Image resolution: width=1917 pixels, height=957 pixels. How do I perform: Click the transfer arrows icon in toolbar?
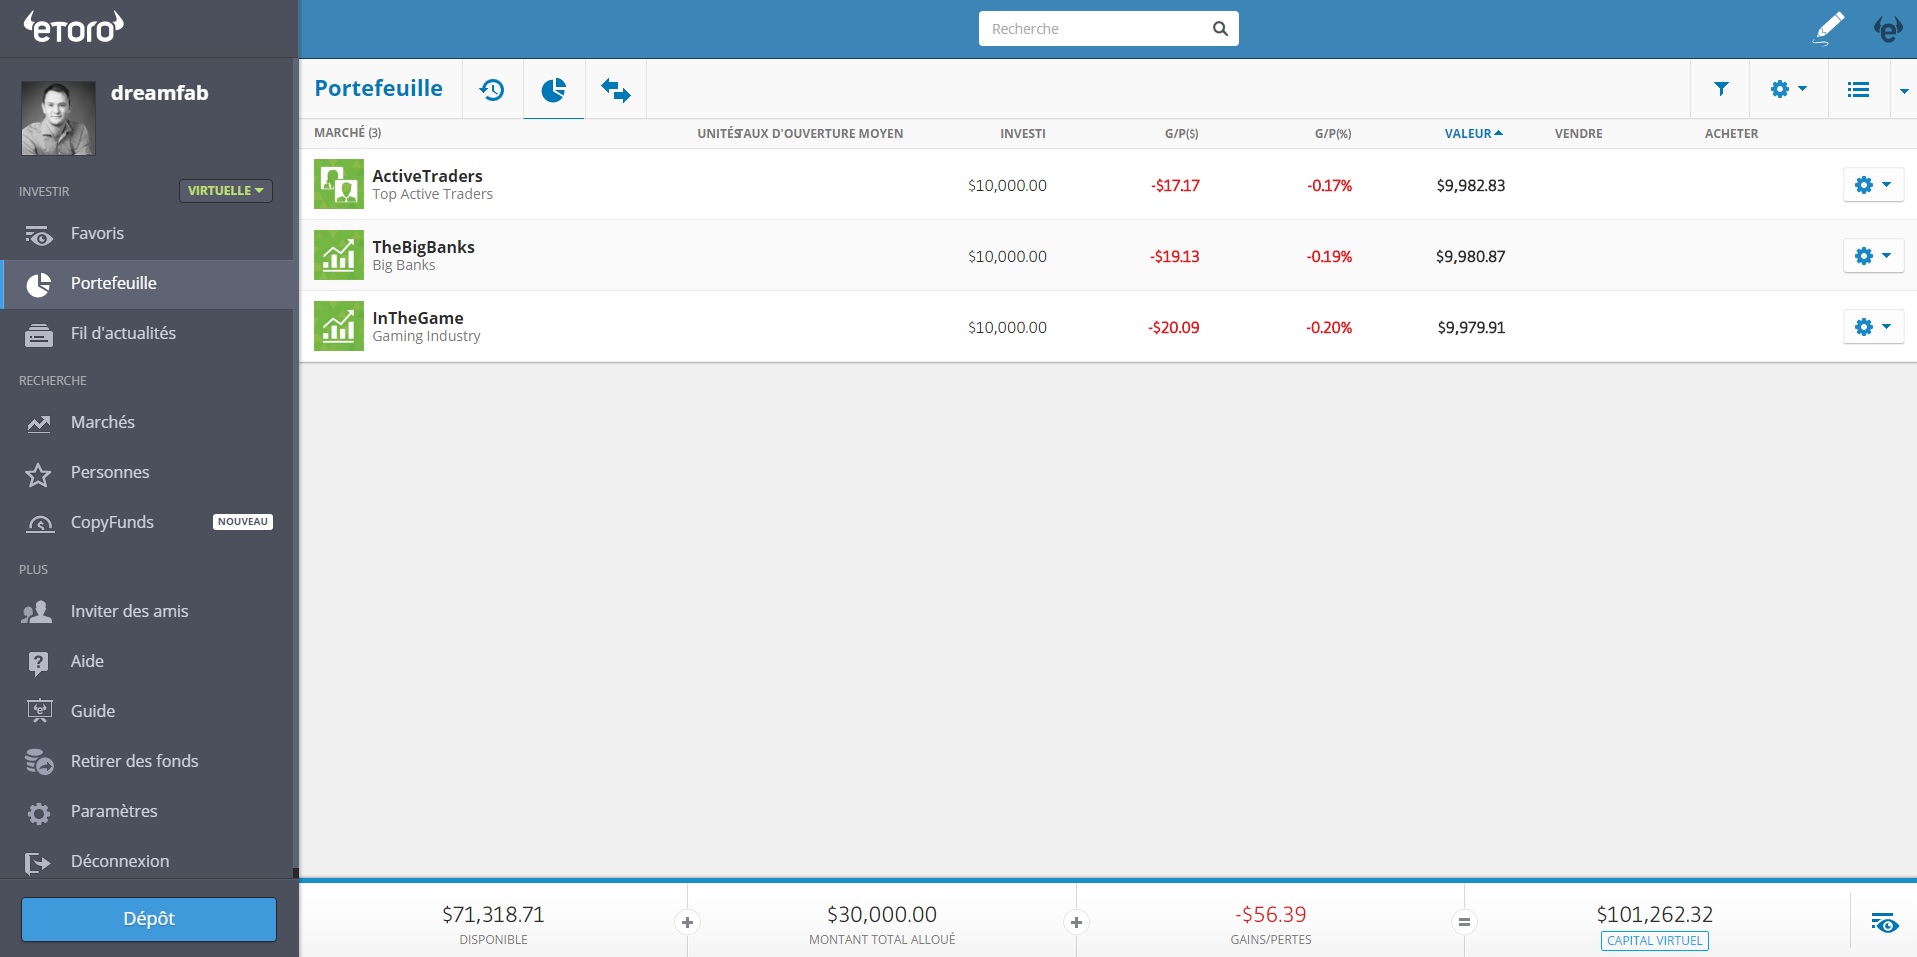pos(616,90)
